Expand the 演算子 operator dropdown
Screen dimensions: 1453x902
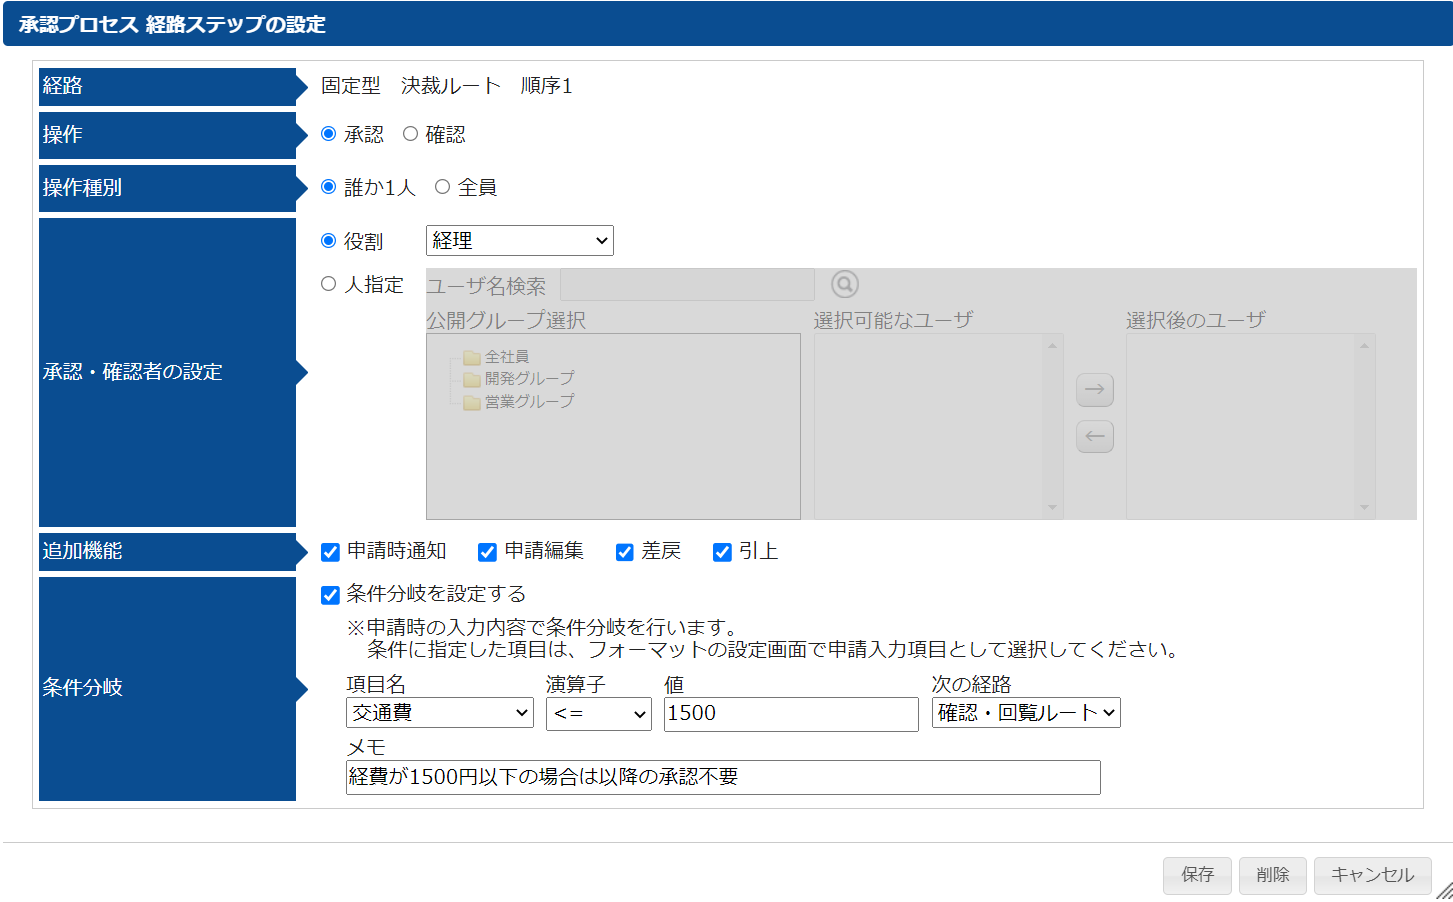(x=598, y=713)
